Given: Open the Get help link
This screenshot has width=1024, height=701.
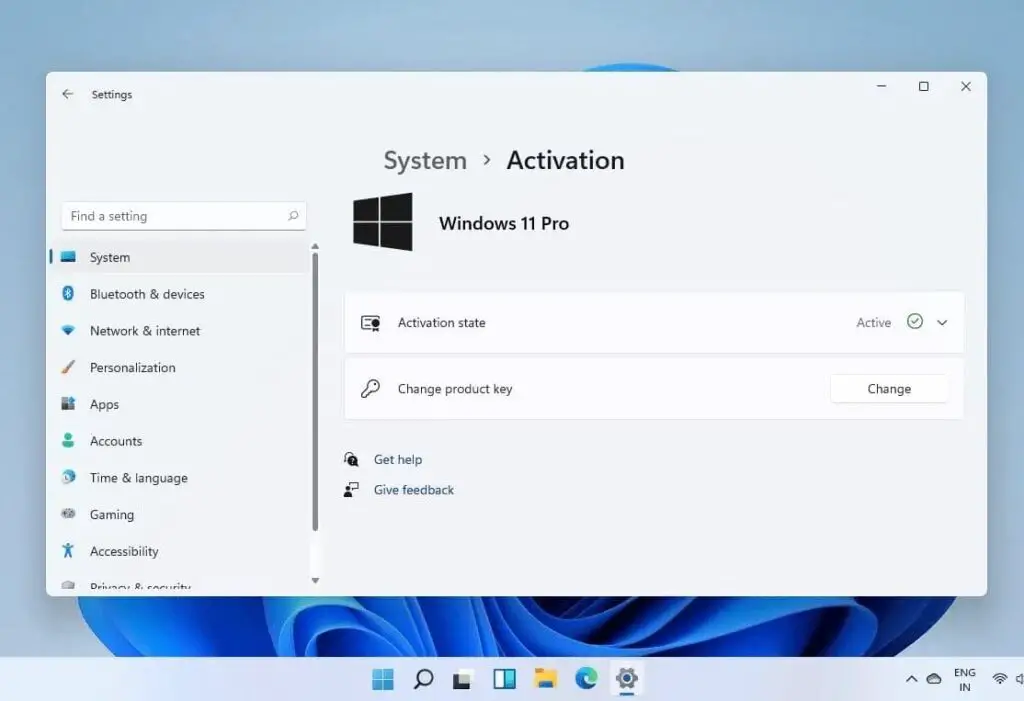Looking at the screenshot, I should (x=398, y=459).
